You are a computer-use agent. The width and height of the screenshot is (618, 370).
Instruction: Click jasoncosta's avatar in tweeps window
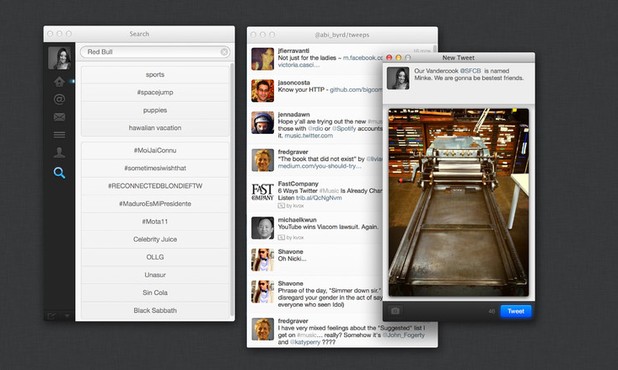click(262, 91)
